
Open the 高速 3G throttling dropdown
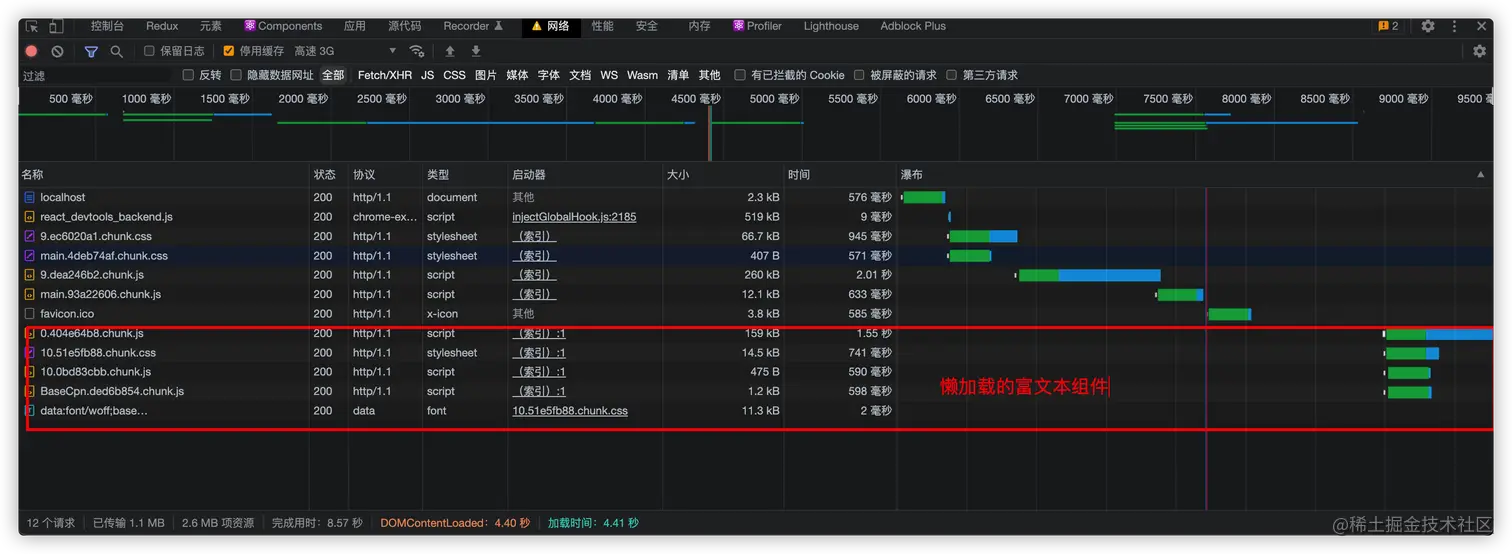tap(345, 51)
